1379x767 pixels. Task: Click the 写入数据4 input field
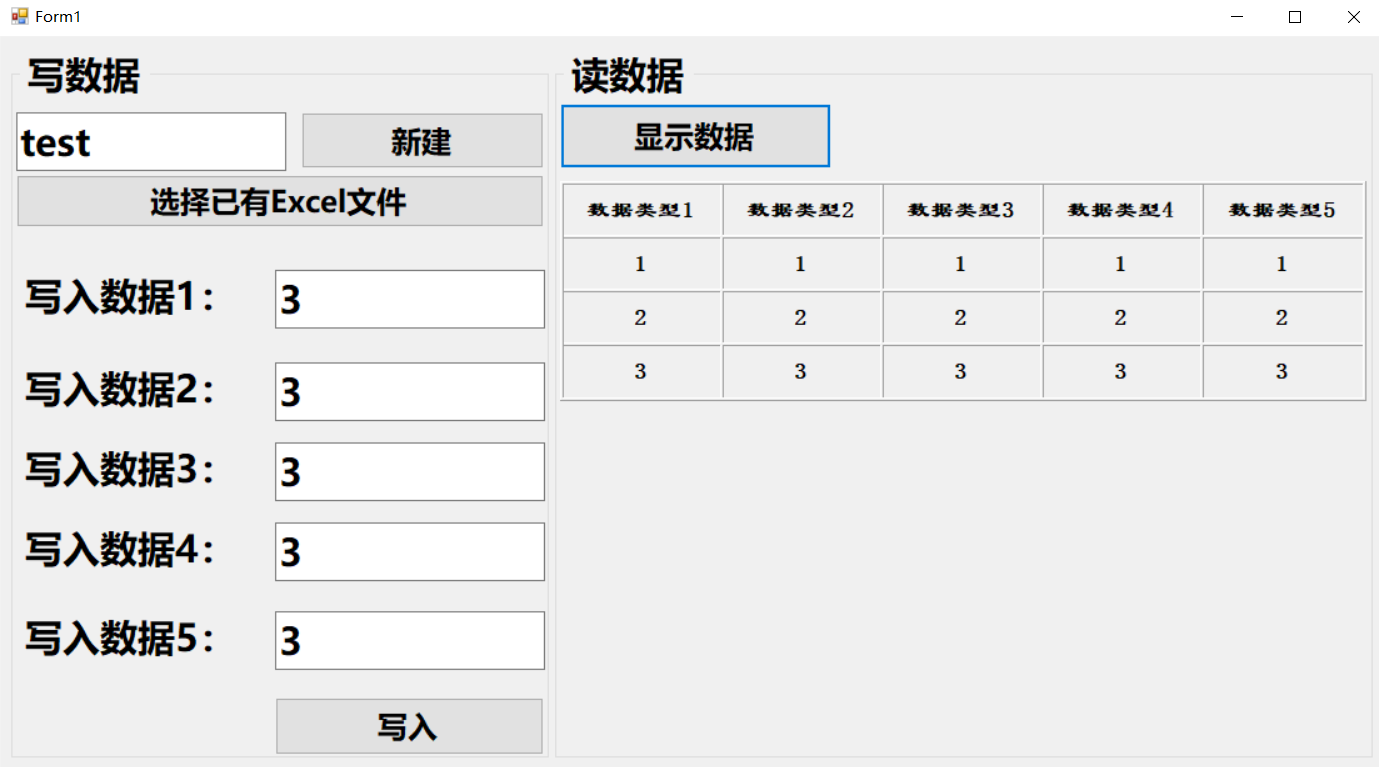[x=409, y=551]
